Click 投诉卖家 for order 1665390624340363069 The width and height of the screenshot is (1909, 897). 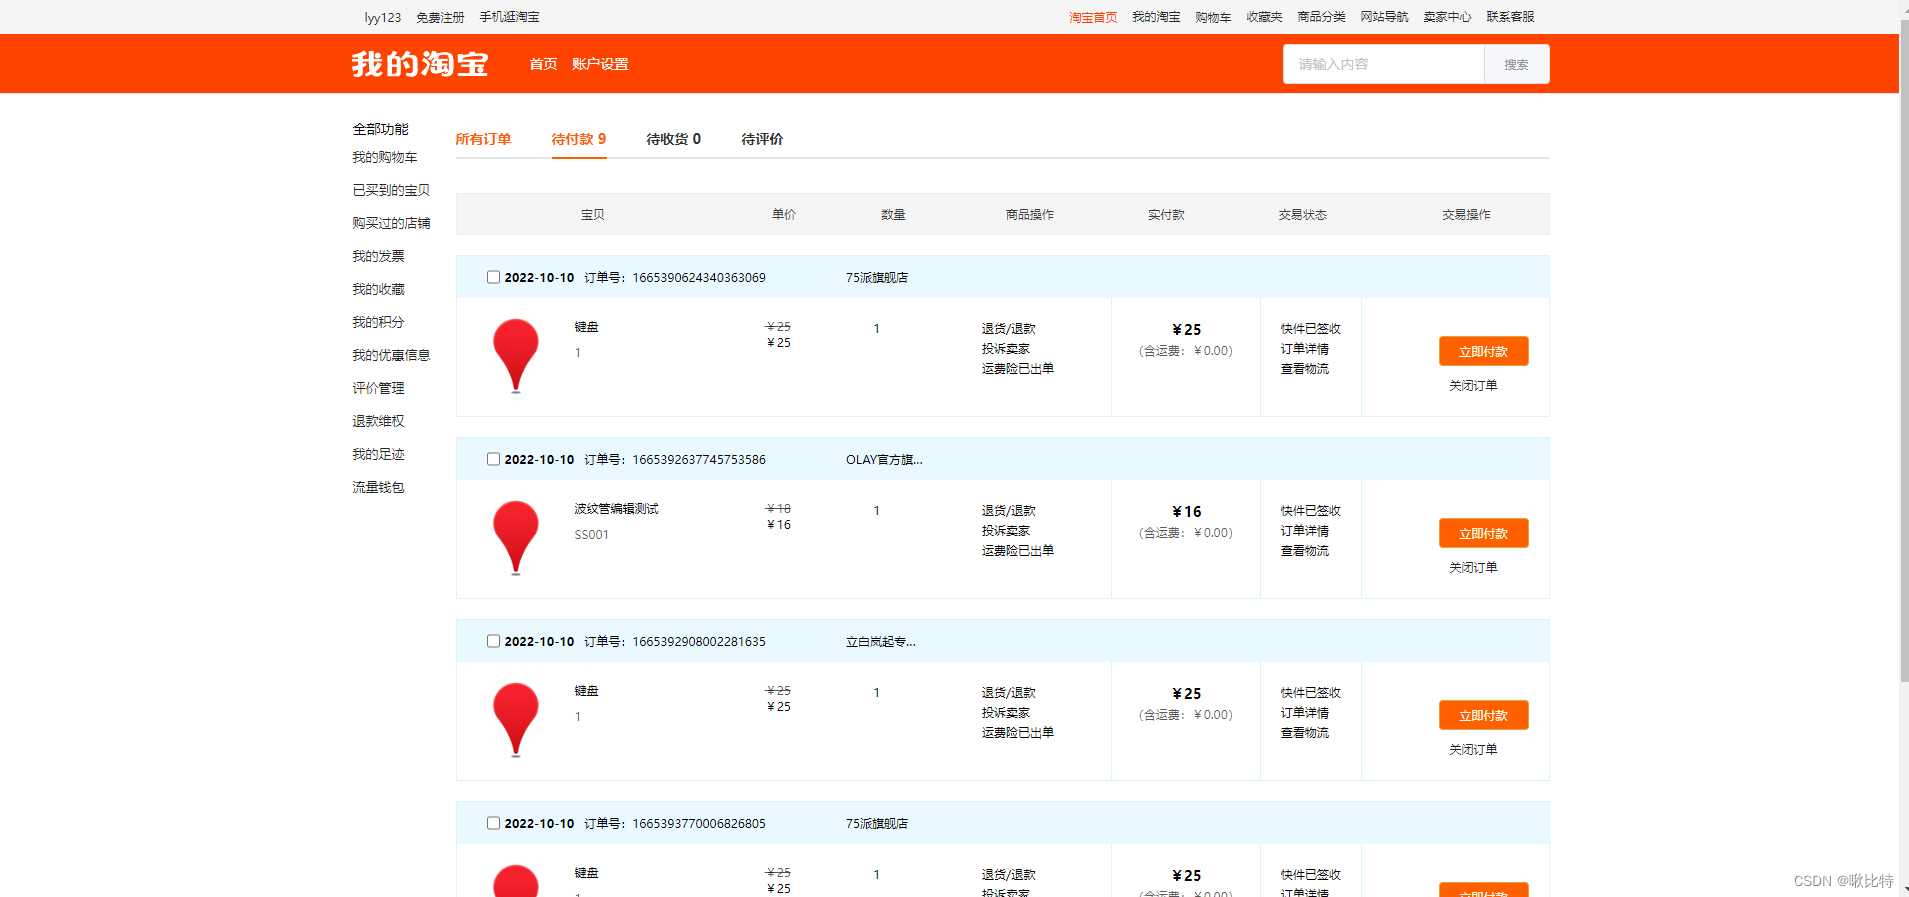1005,349
